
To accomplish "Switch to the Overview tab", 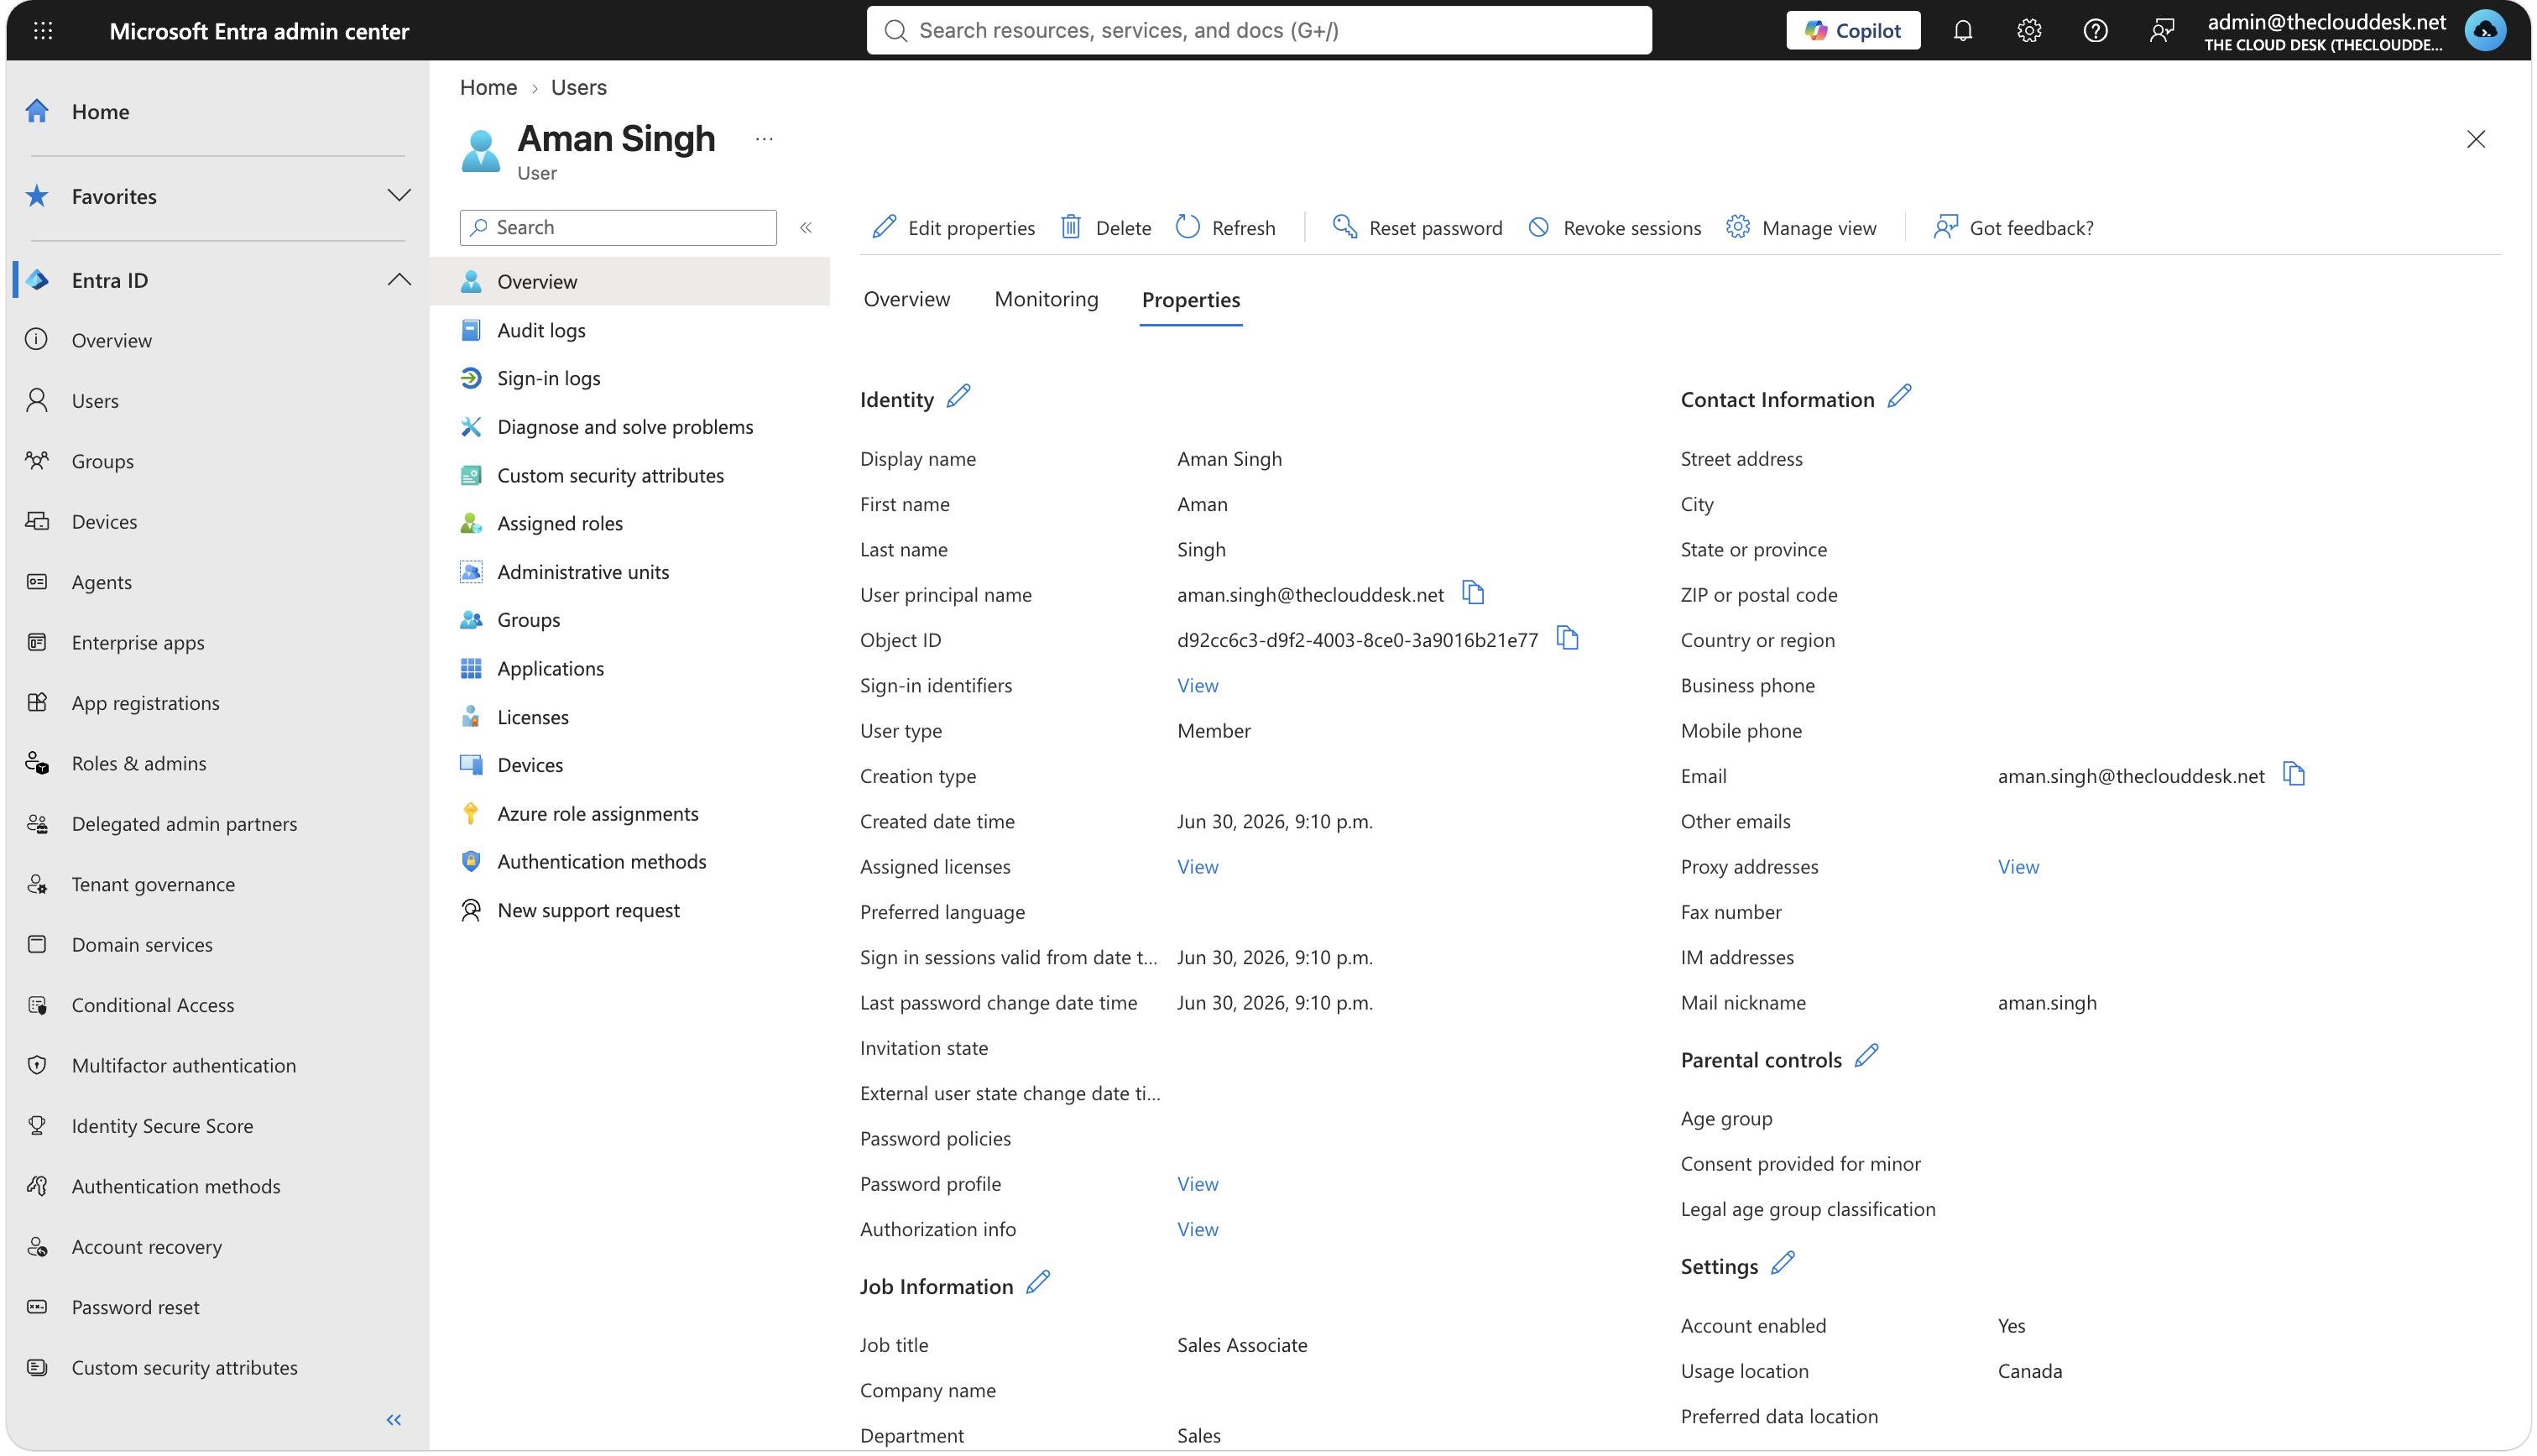I will point(907,299).
